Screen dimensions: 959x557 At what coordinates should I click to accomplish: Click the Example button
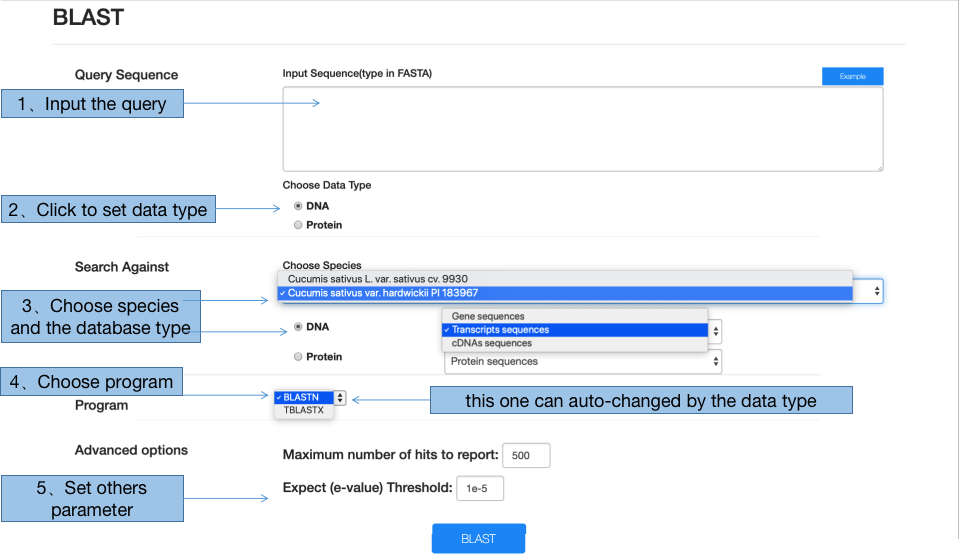852,76
